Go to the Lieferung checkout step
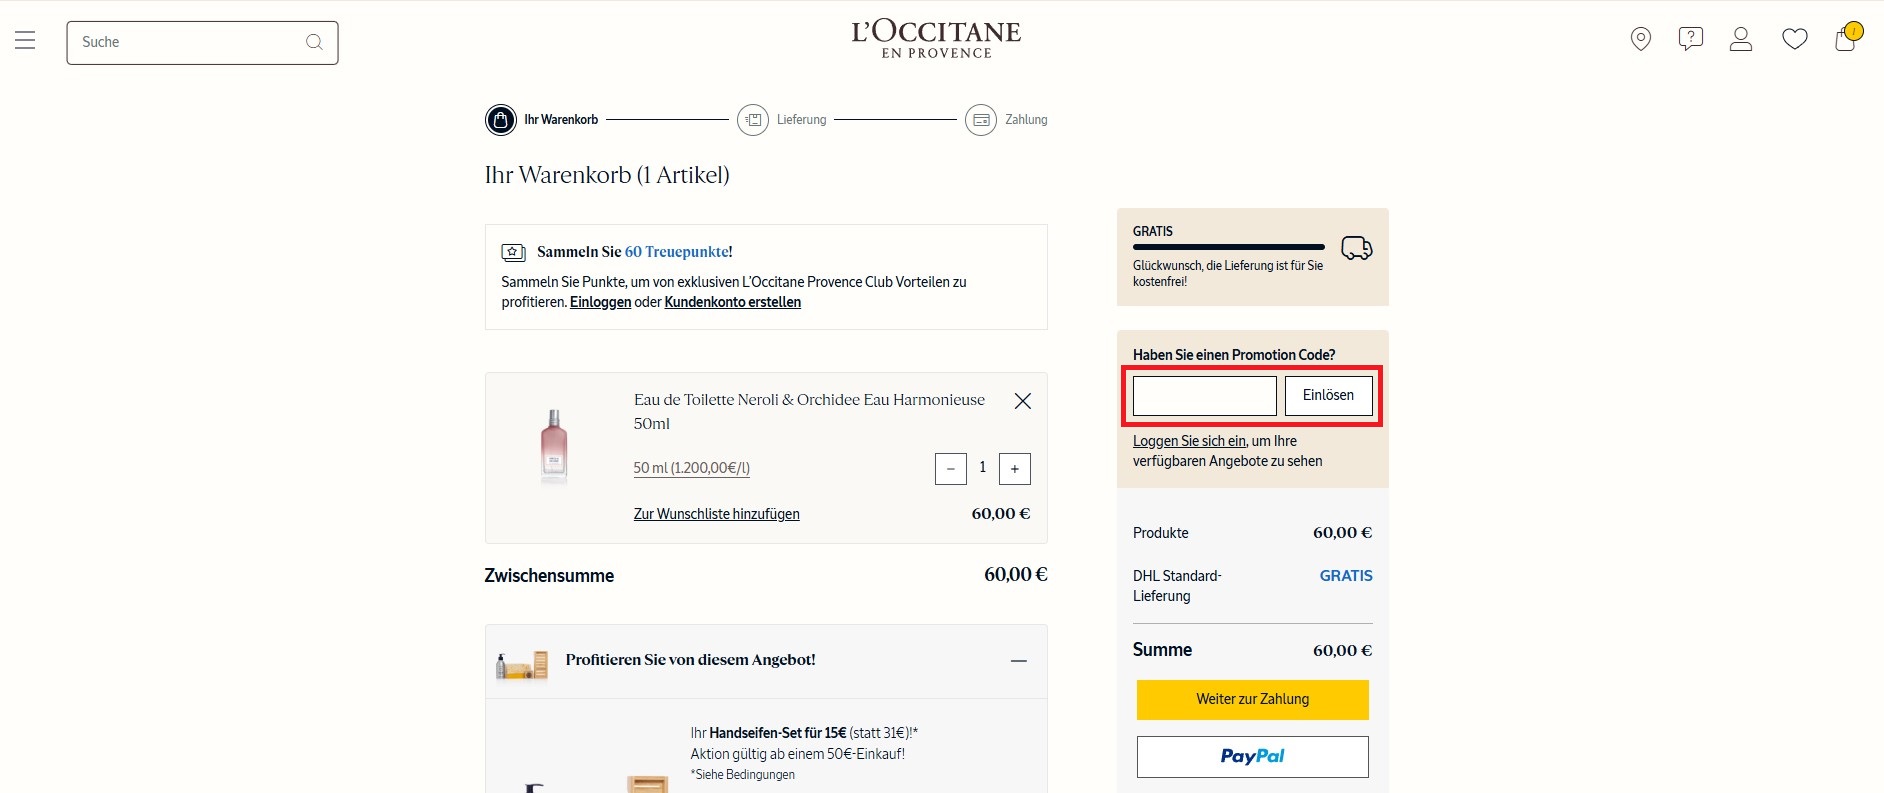This screenshot has width=1884, height=793. (782, 120)
